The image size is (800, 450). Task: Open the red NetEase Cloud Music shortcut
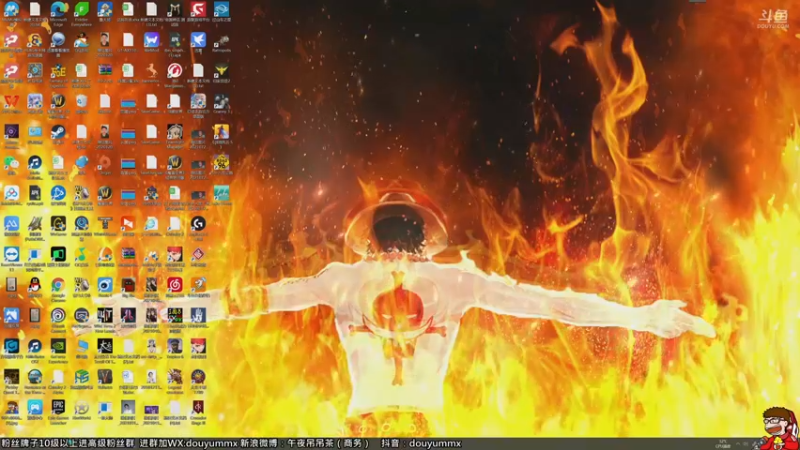[x=174, y=285]
